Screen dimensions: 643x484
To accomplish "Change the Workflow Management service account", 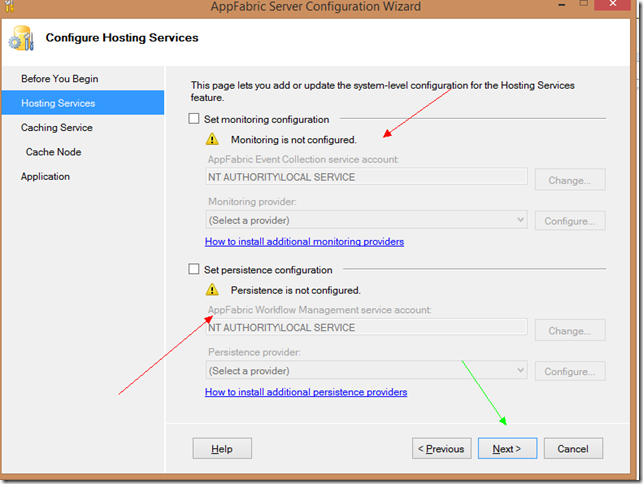I will pos(570,330).
